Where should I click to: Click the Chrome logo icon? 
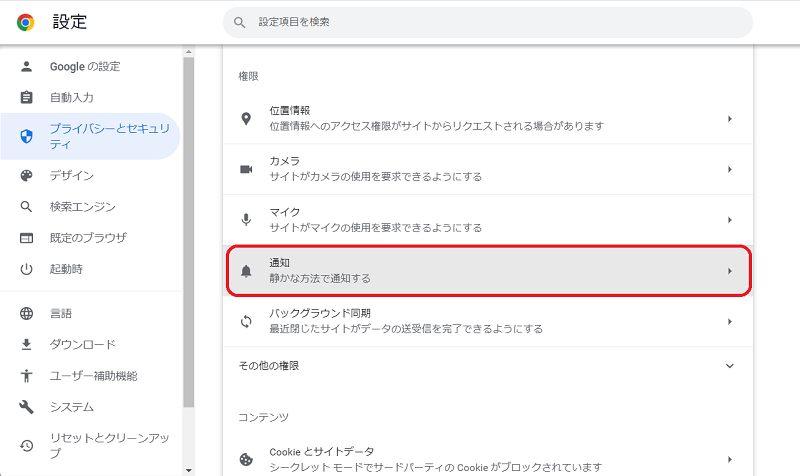[x=25, y=22]
